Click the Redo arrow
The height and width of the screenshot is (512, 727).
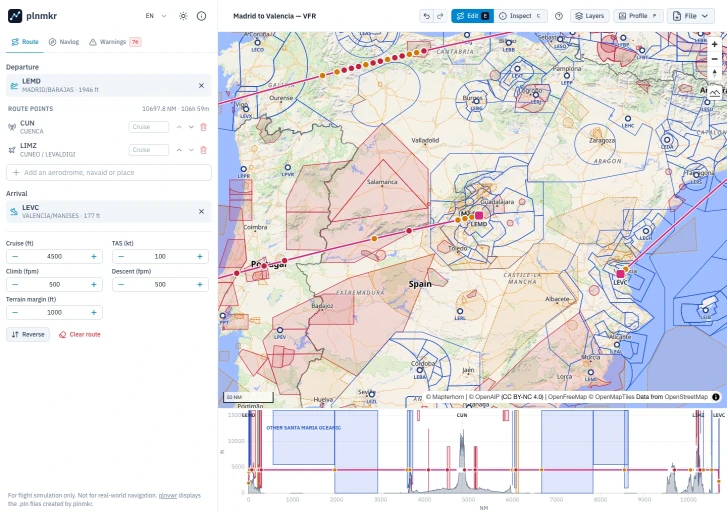click(440, 16)
